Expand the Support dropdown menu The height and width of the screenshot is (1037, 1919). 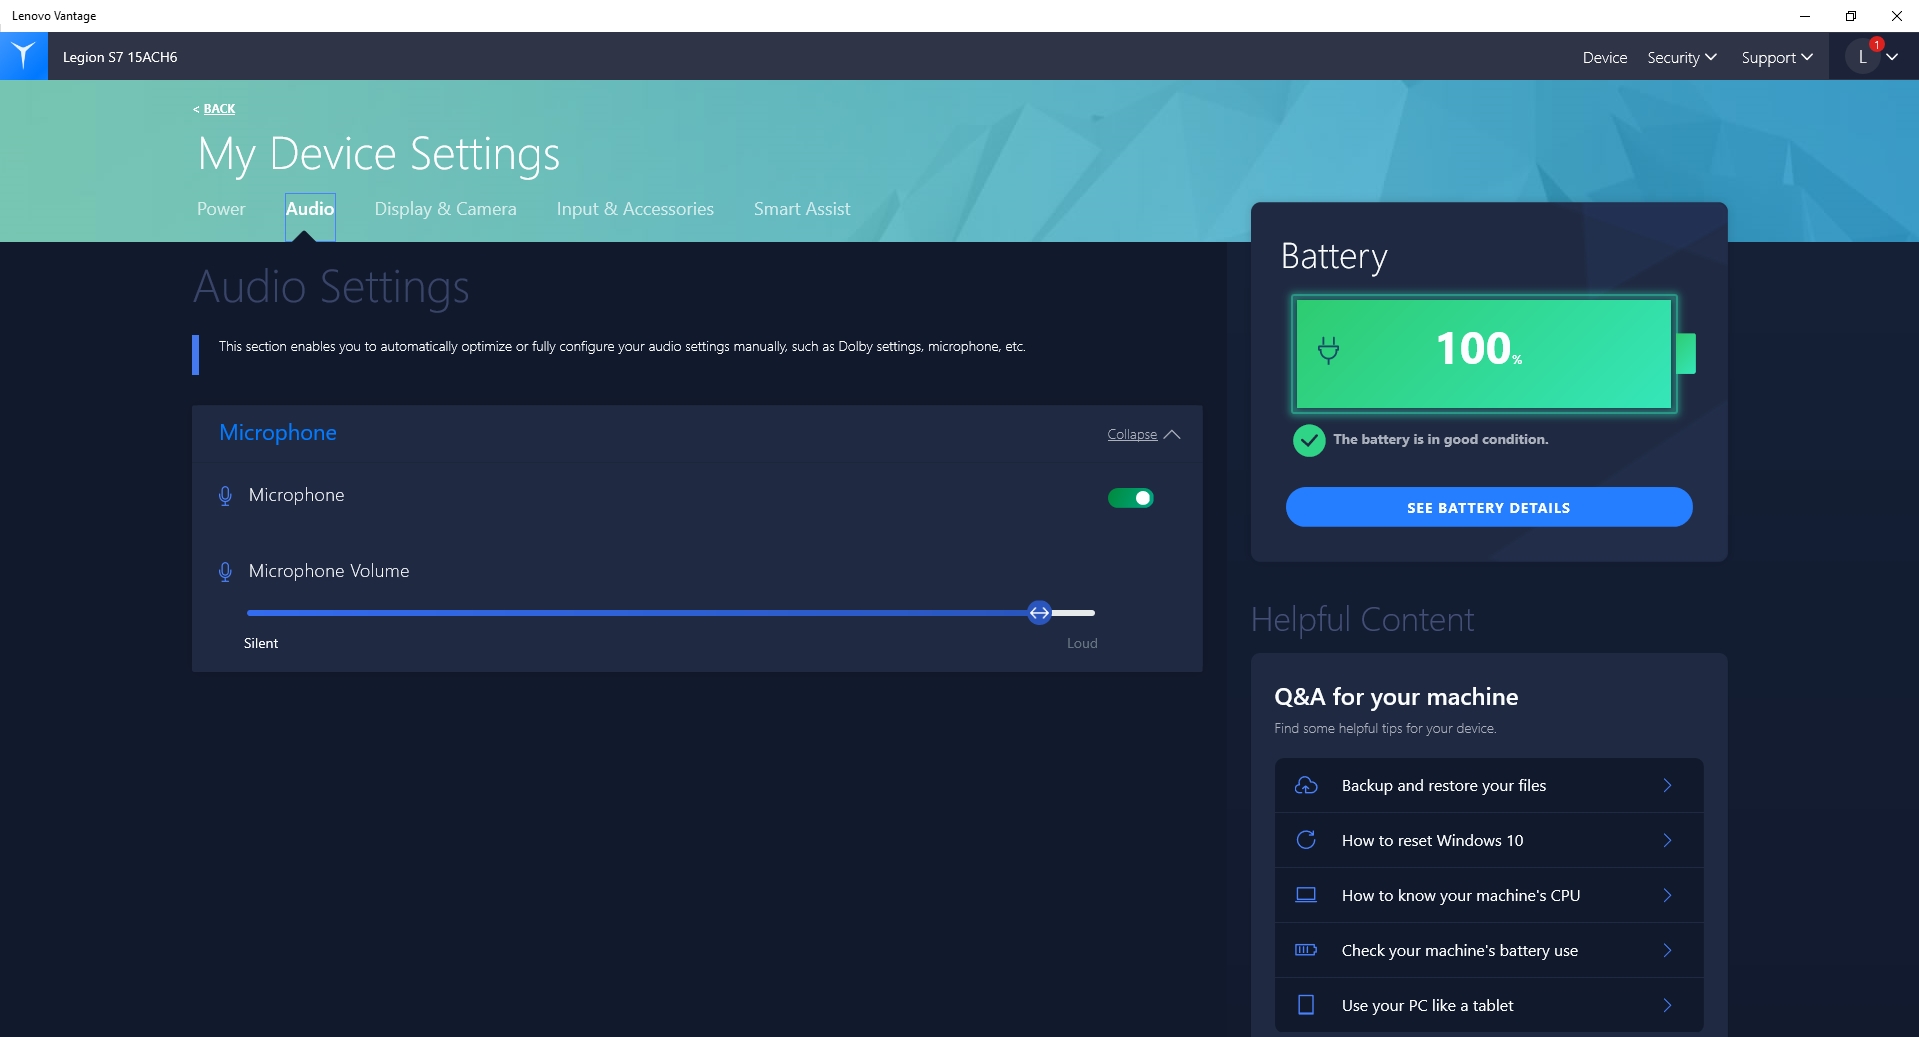tap(1776, 58)
